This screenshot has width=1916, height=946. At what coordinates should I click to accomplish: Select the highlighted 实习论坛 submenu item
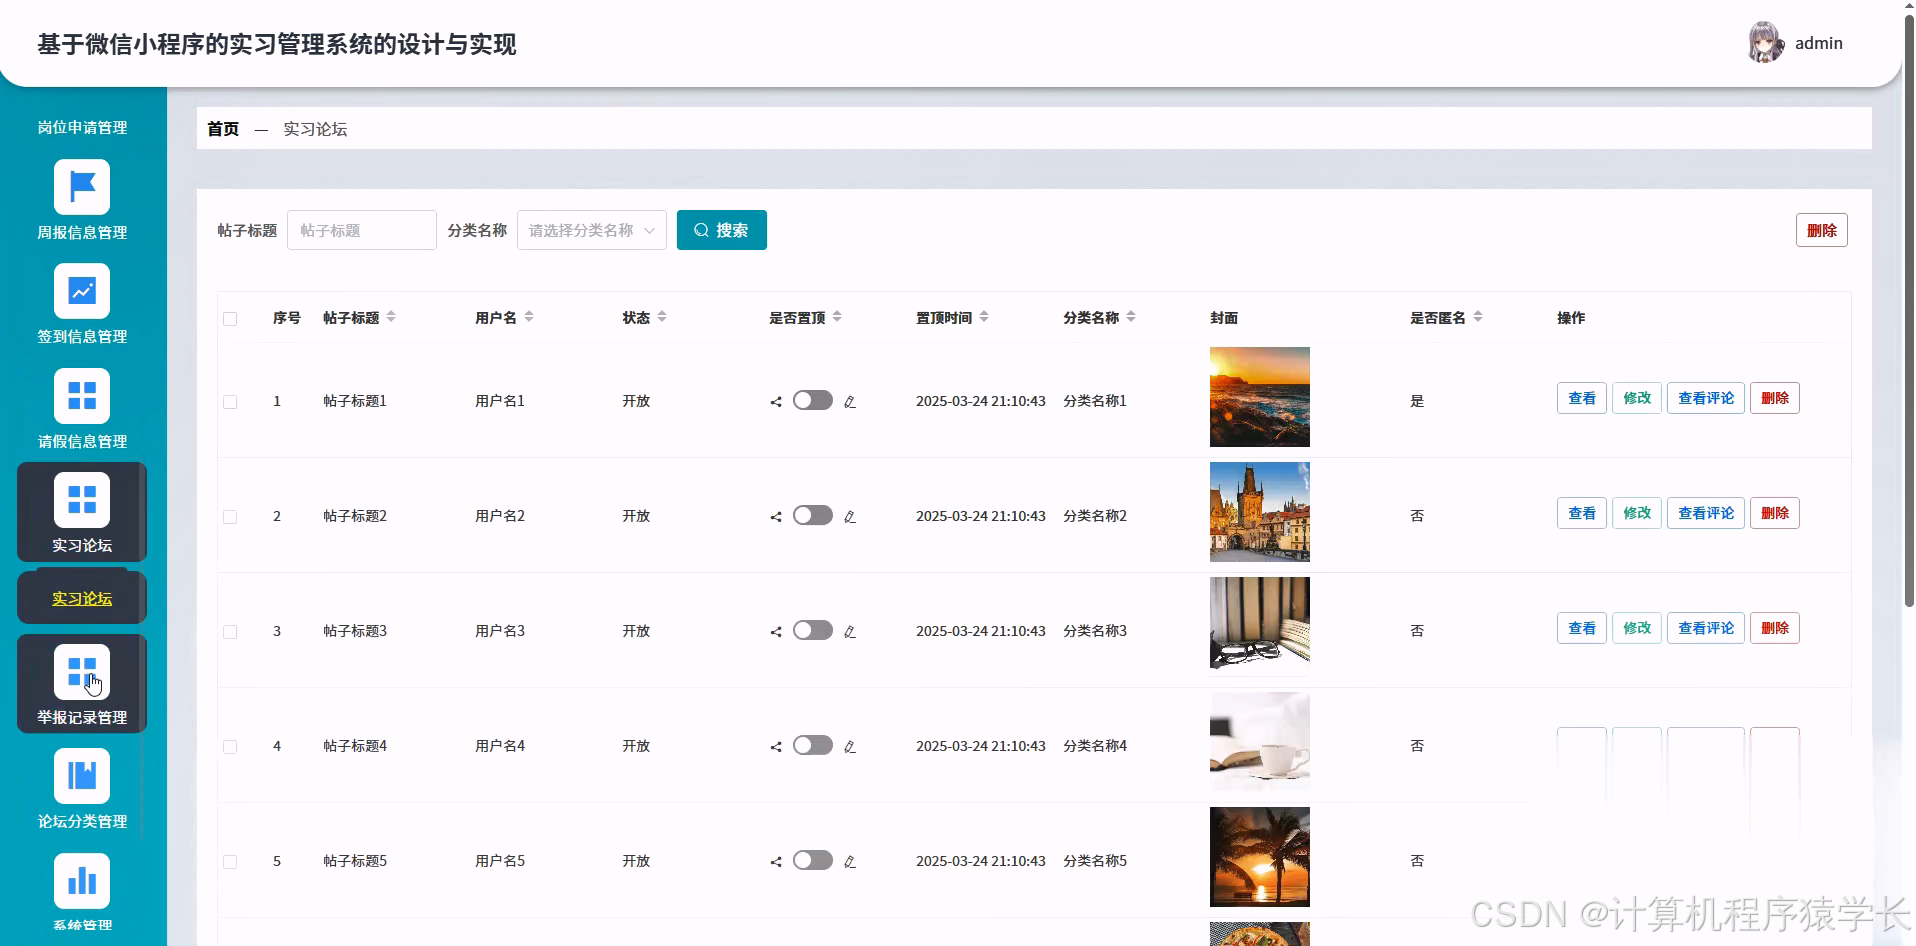(x=82, y=597)
